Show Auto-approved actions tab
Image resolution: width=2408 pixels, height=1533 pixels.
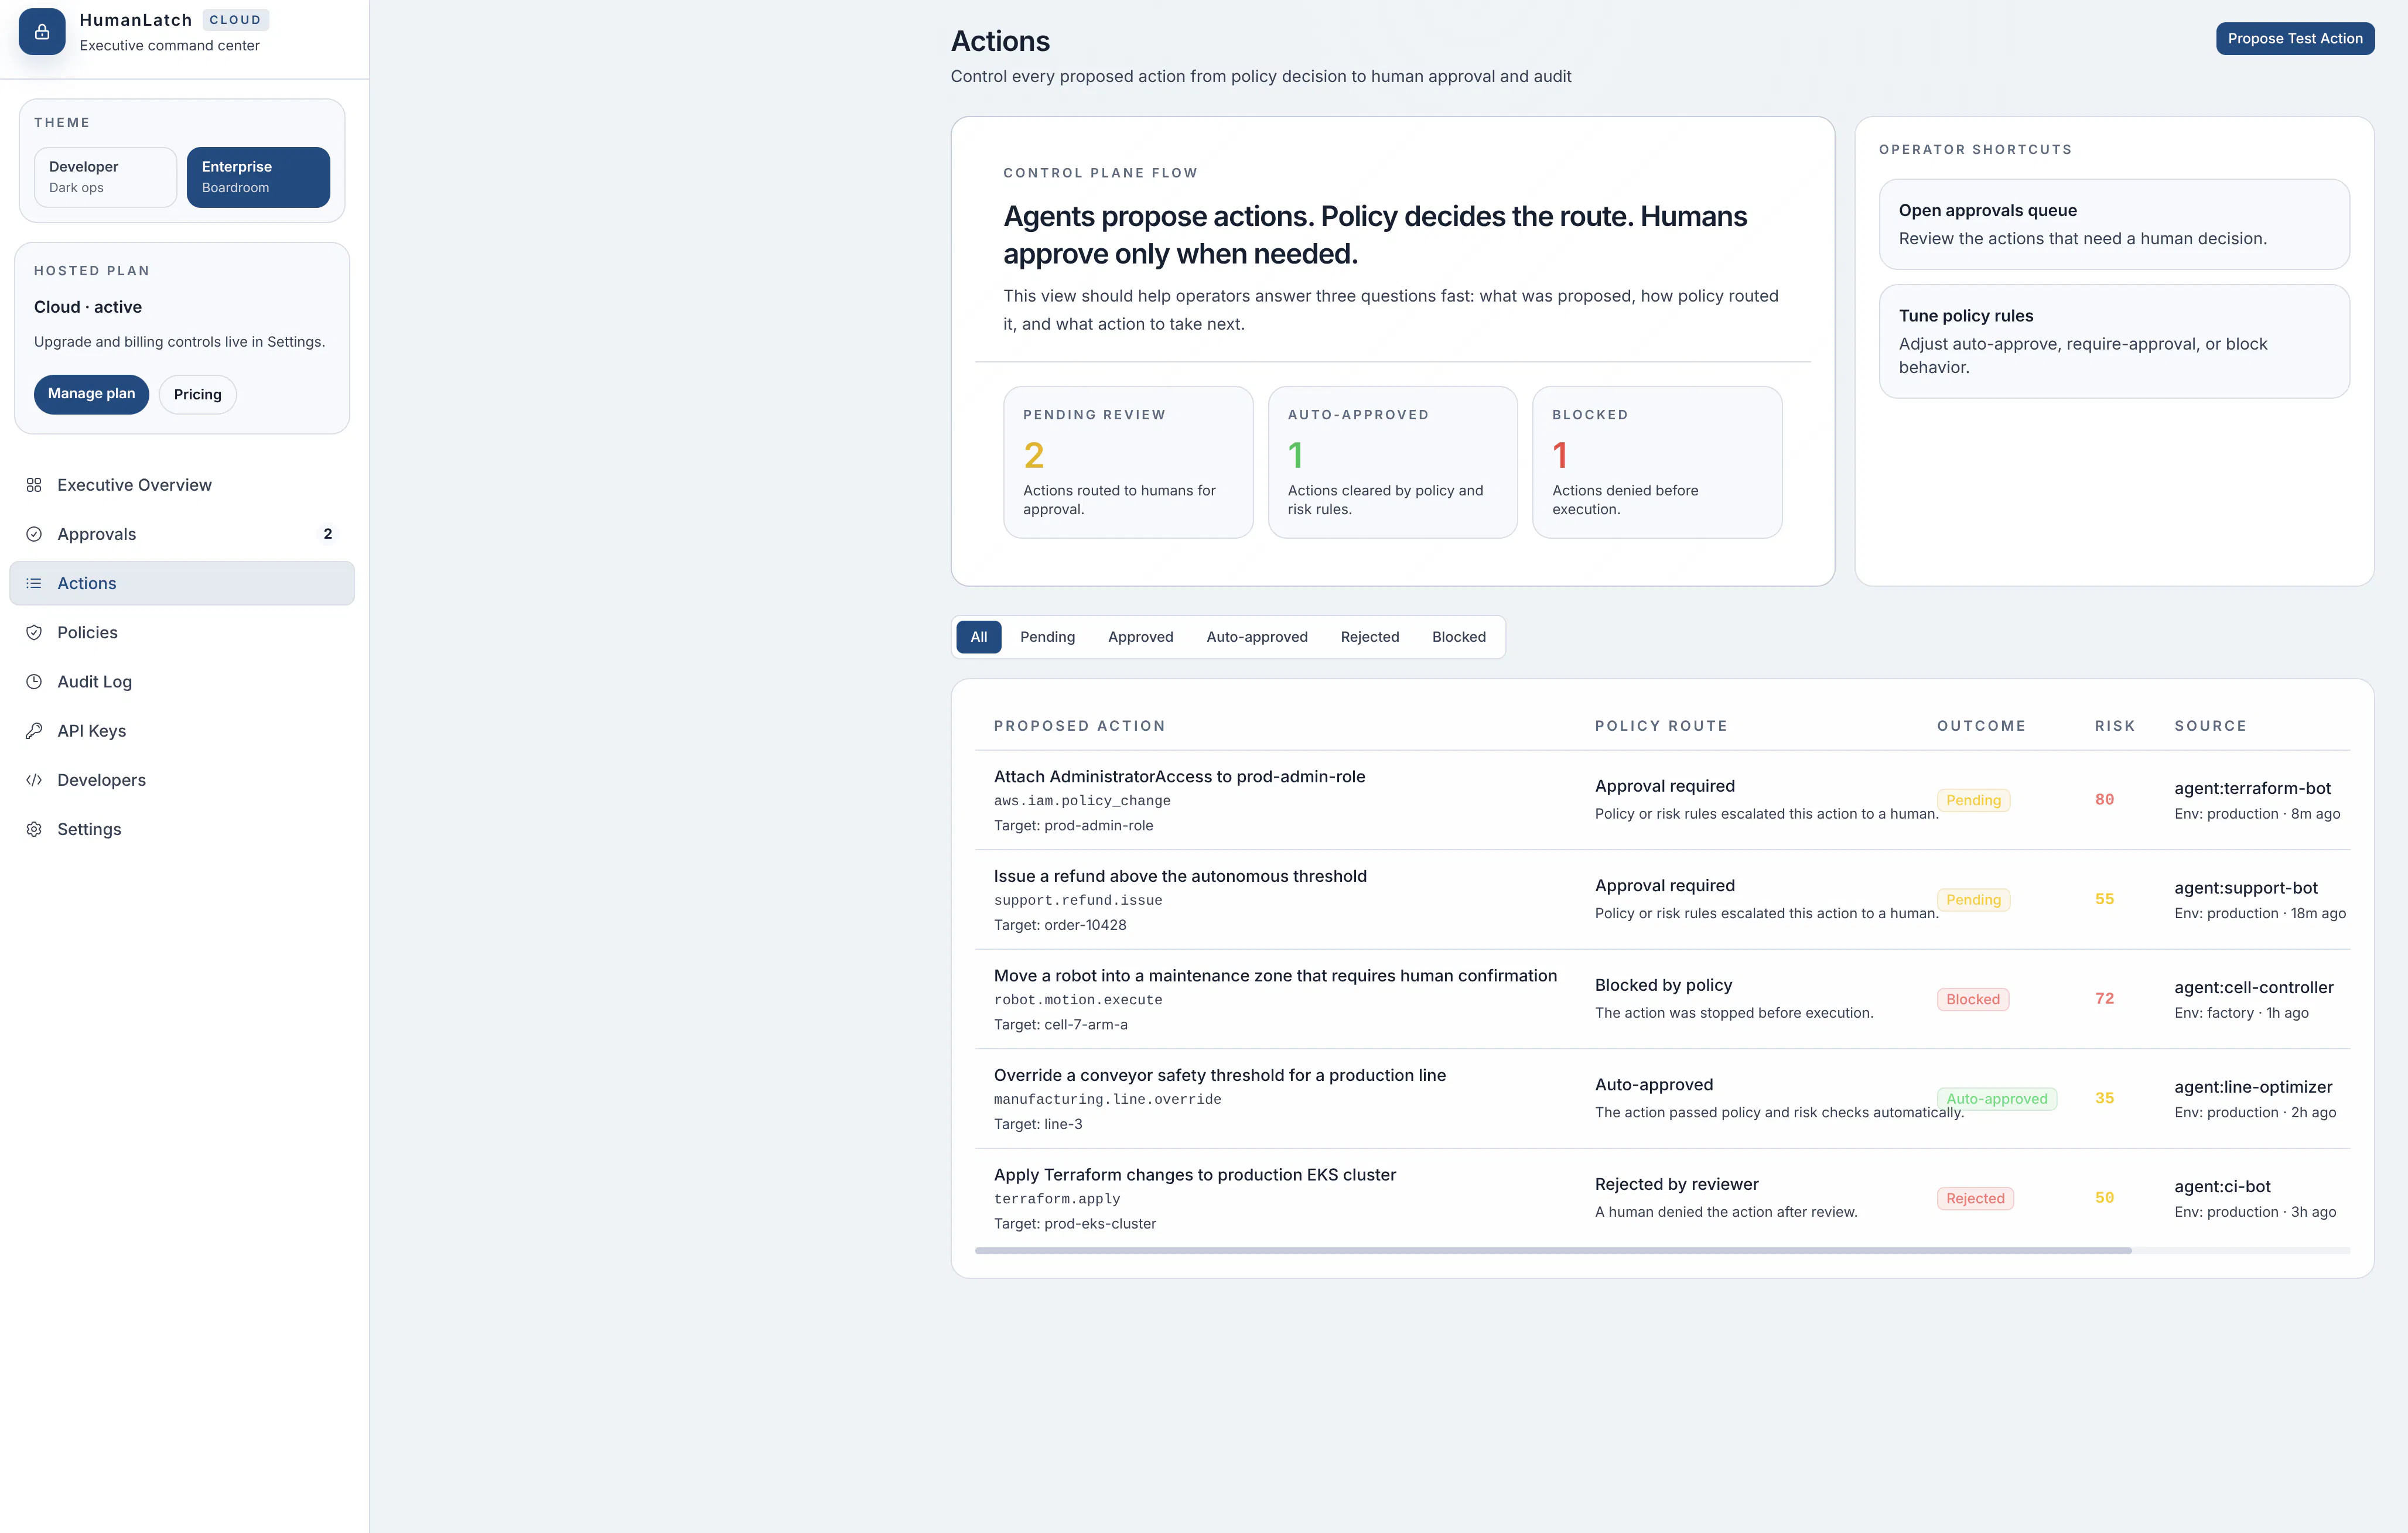pyautogui.click(x=1256, y=637)
